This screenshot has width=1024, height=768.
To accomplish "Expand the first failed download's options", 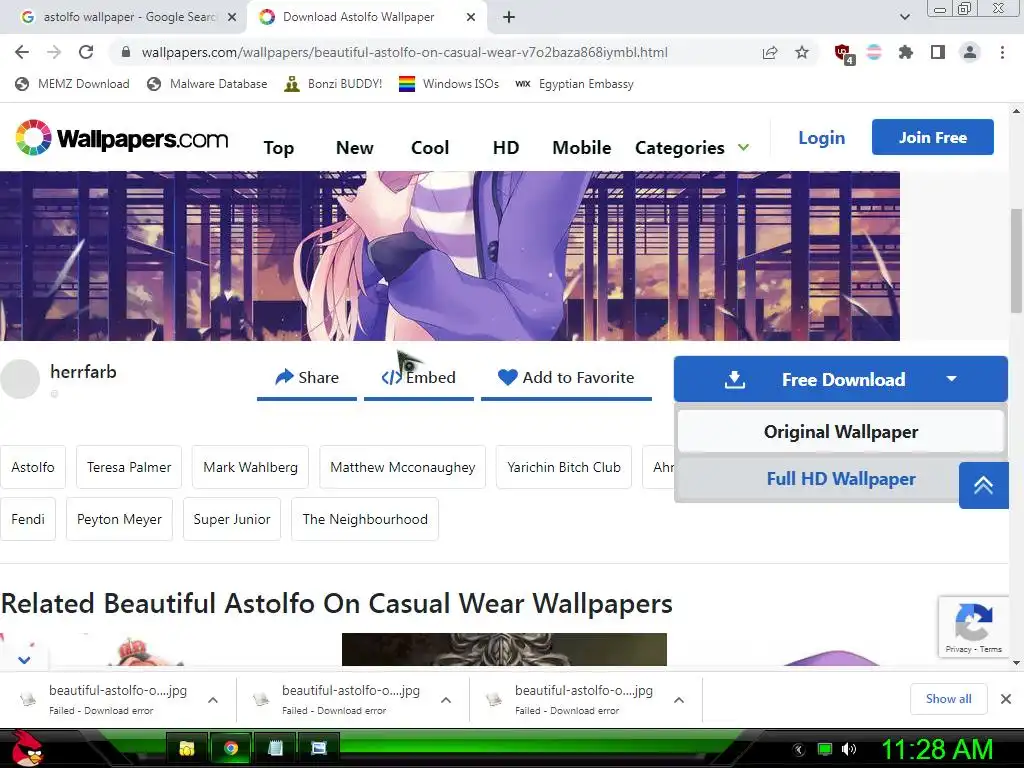I will 213,700.
